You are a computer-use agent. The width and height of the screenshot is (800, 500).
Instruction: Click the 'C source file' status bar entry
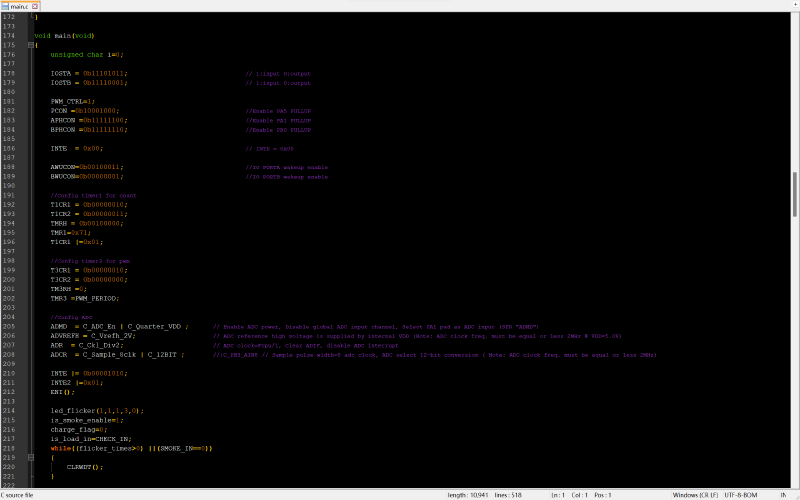[17, 495]
